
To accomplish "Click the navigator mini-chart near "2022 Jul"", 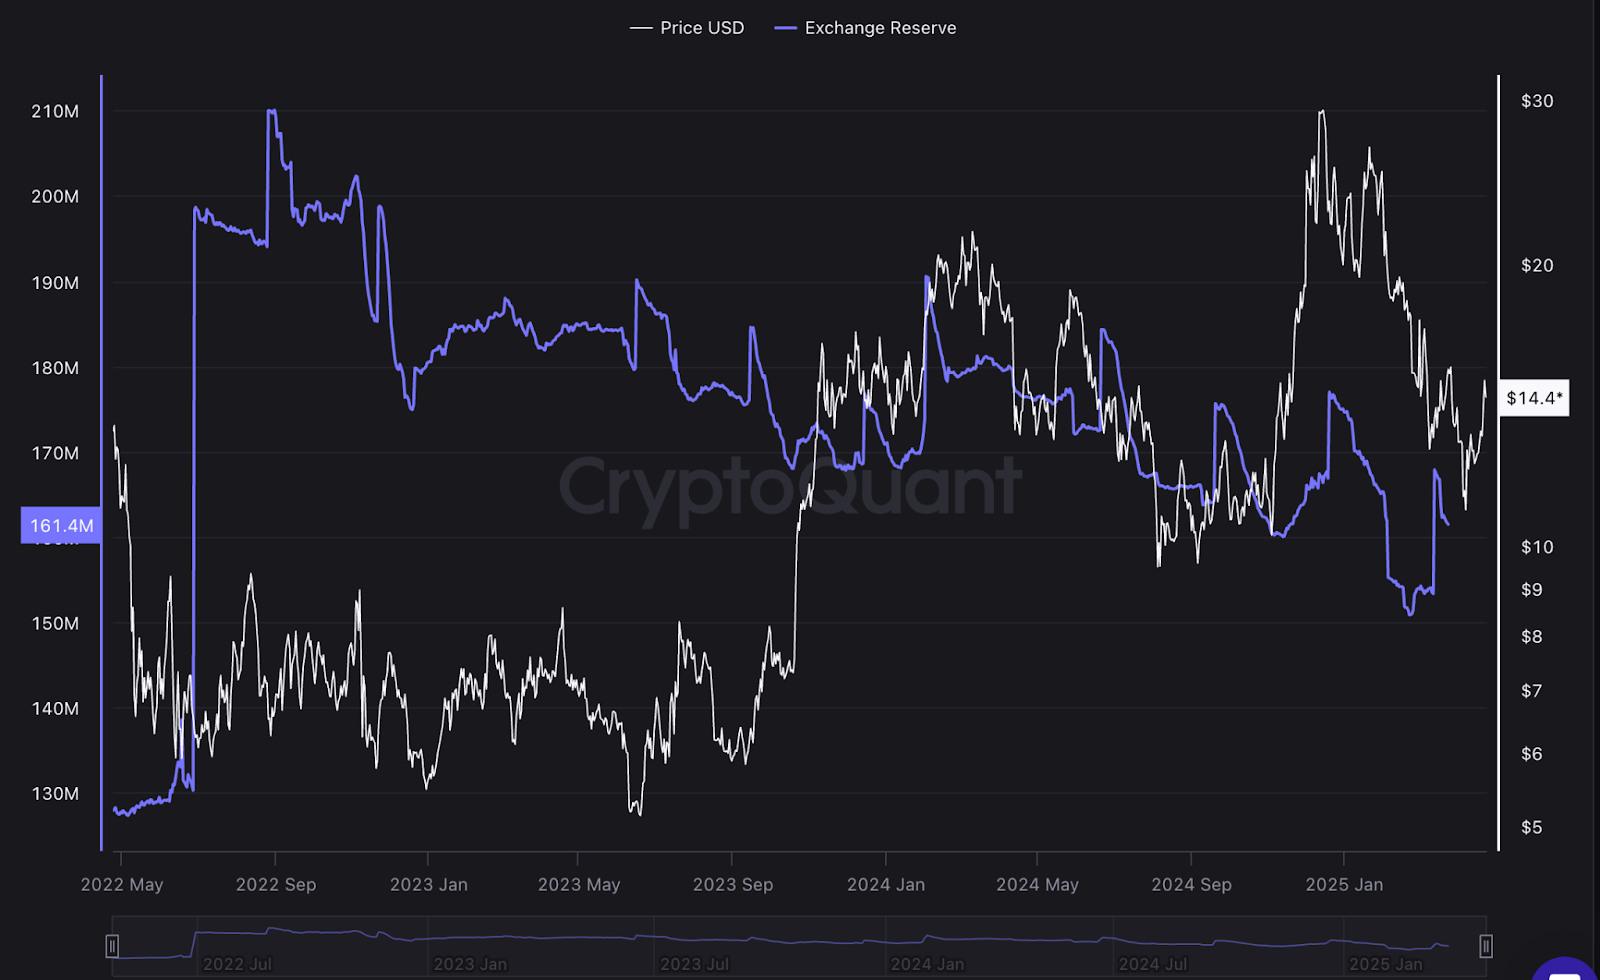I will (237, 964).
